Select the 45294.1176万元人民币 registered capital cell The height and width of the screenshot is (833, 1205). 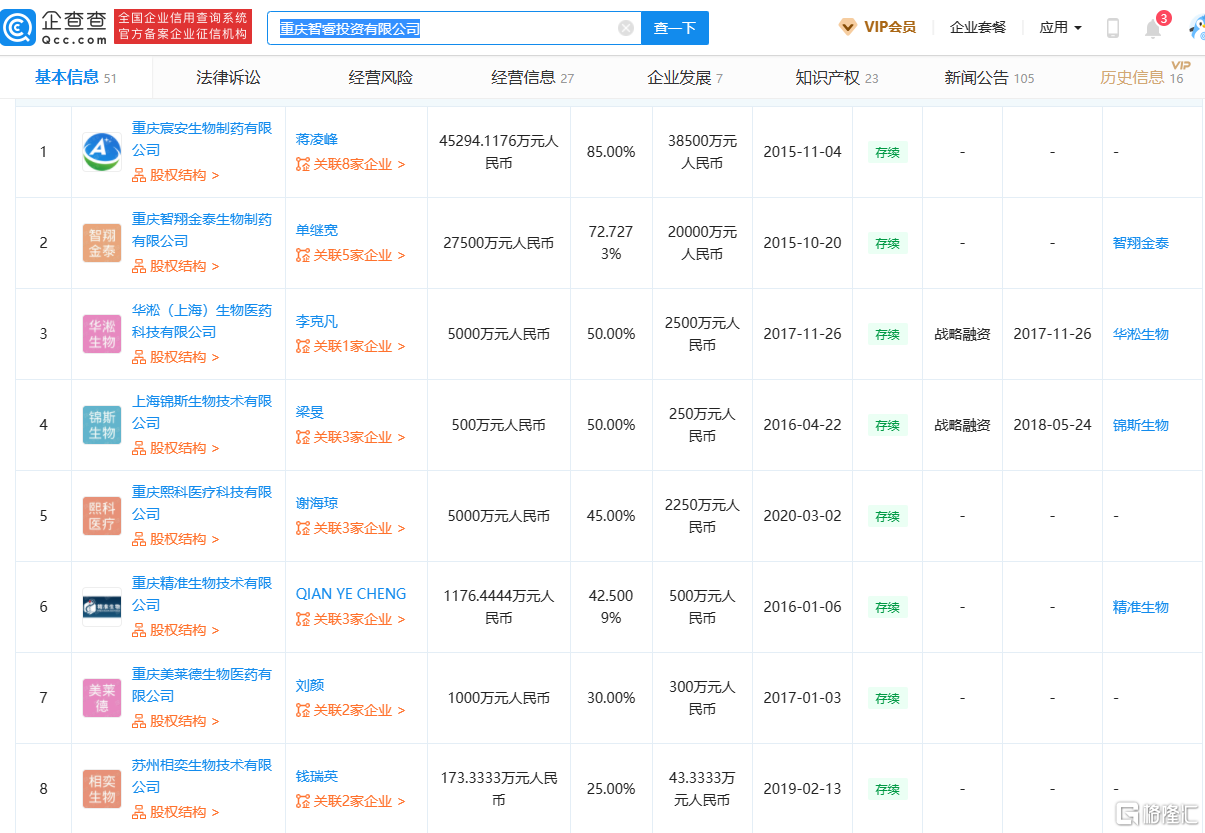tap(499, 152)
